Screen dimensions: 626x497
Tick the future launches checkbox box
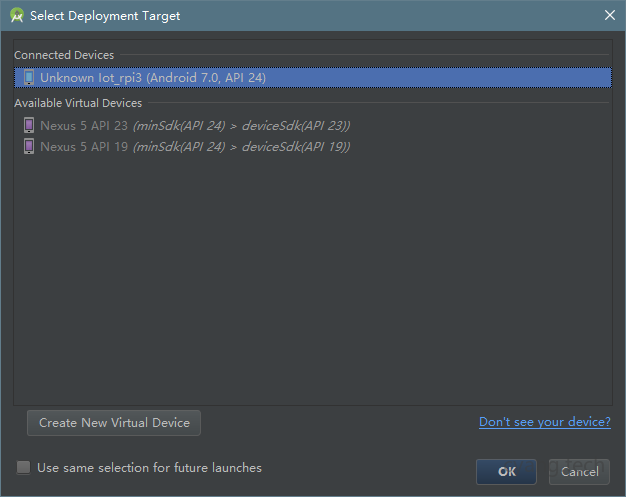click(24, 467)
